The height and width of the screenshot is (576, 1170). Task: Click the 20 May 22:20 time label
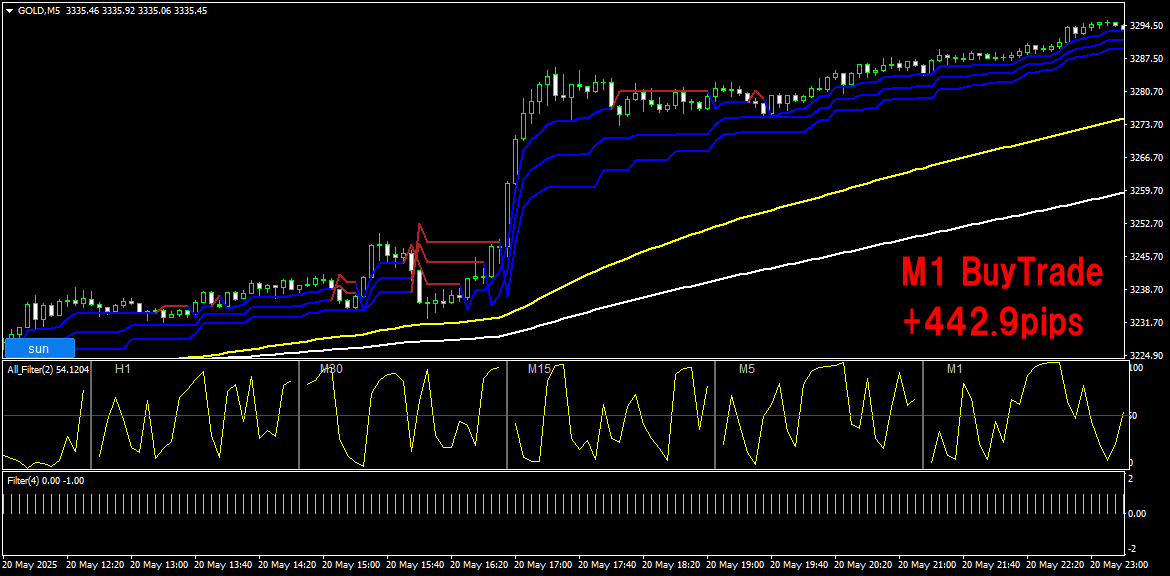click(x=1055, y=565)
